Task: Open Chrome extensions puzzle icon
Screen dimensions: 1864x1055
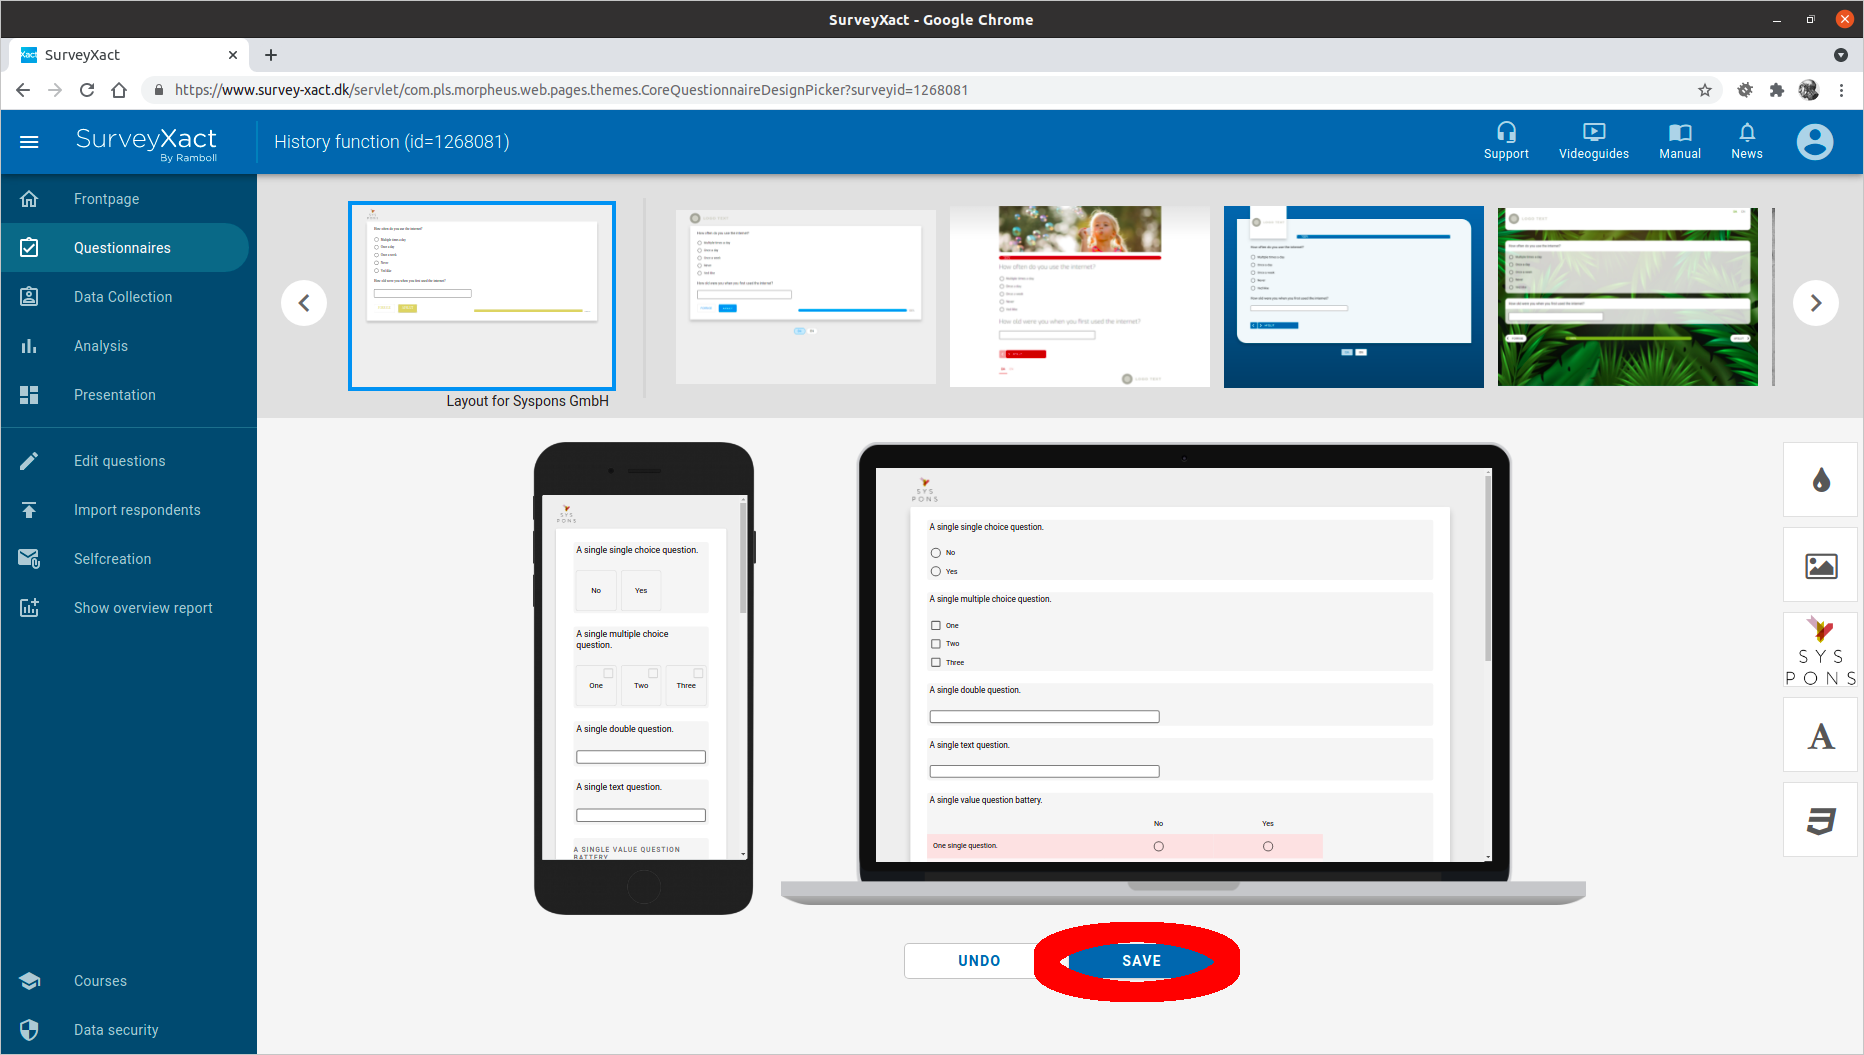Action: point(1777,90)
